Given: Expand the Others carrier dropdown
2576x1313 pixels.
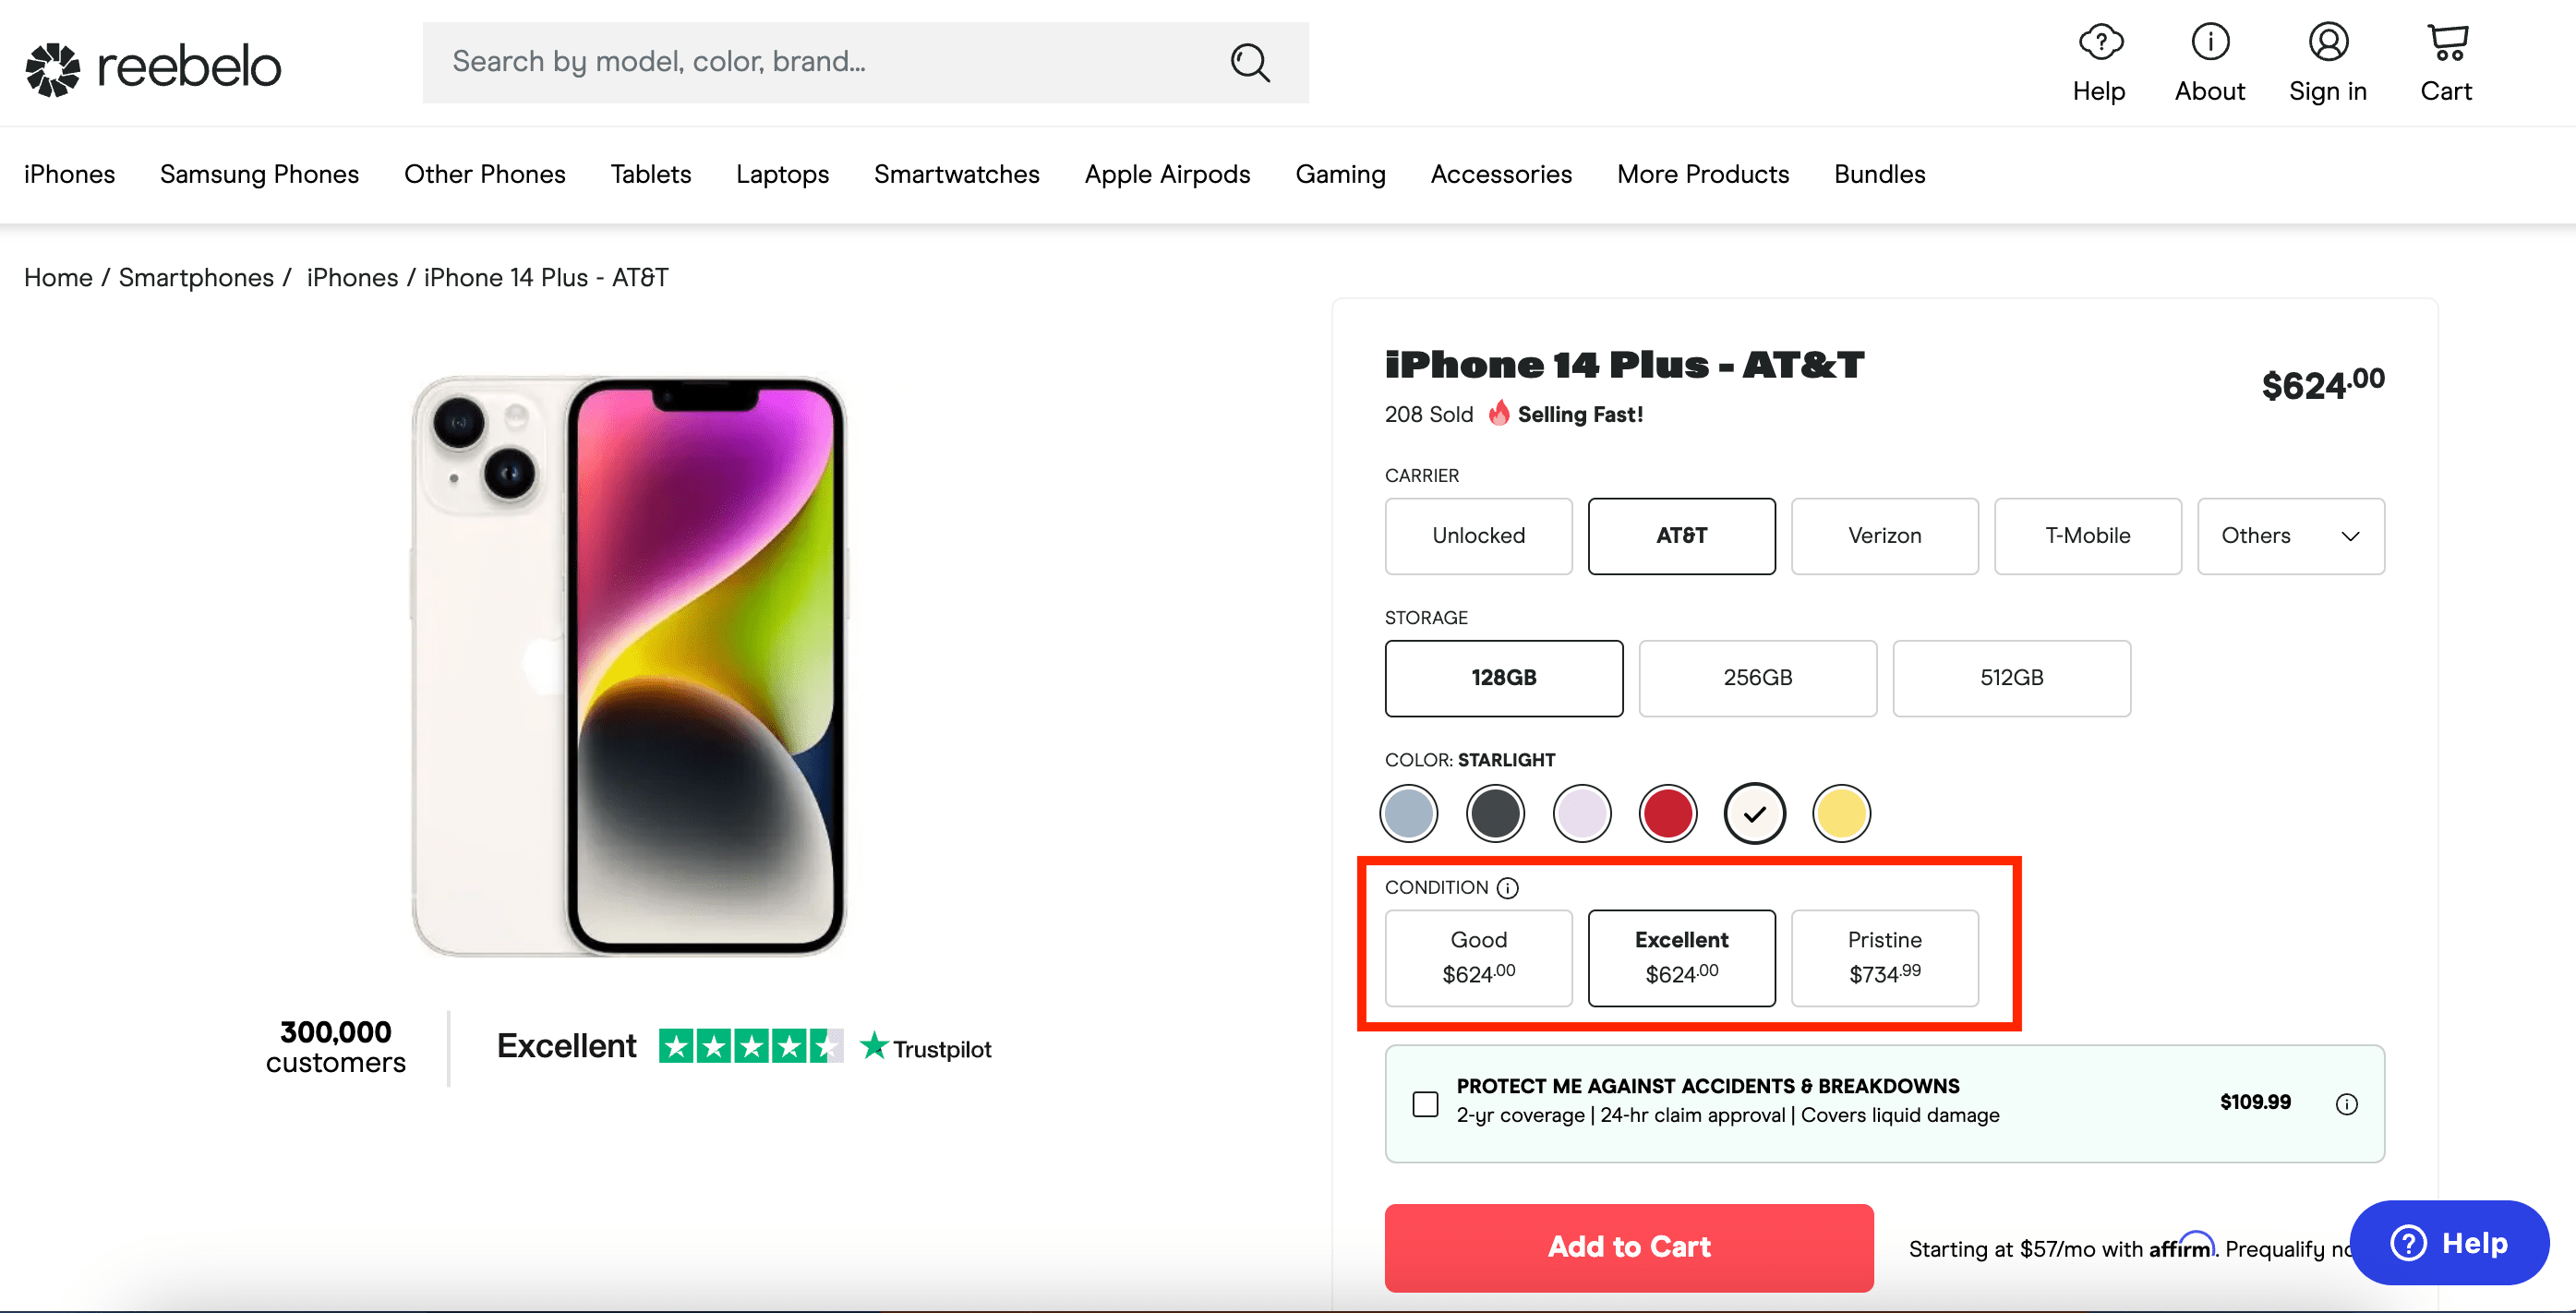Looking at the screenshot, I should pyautogui.click(x=2290, y=536).
